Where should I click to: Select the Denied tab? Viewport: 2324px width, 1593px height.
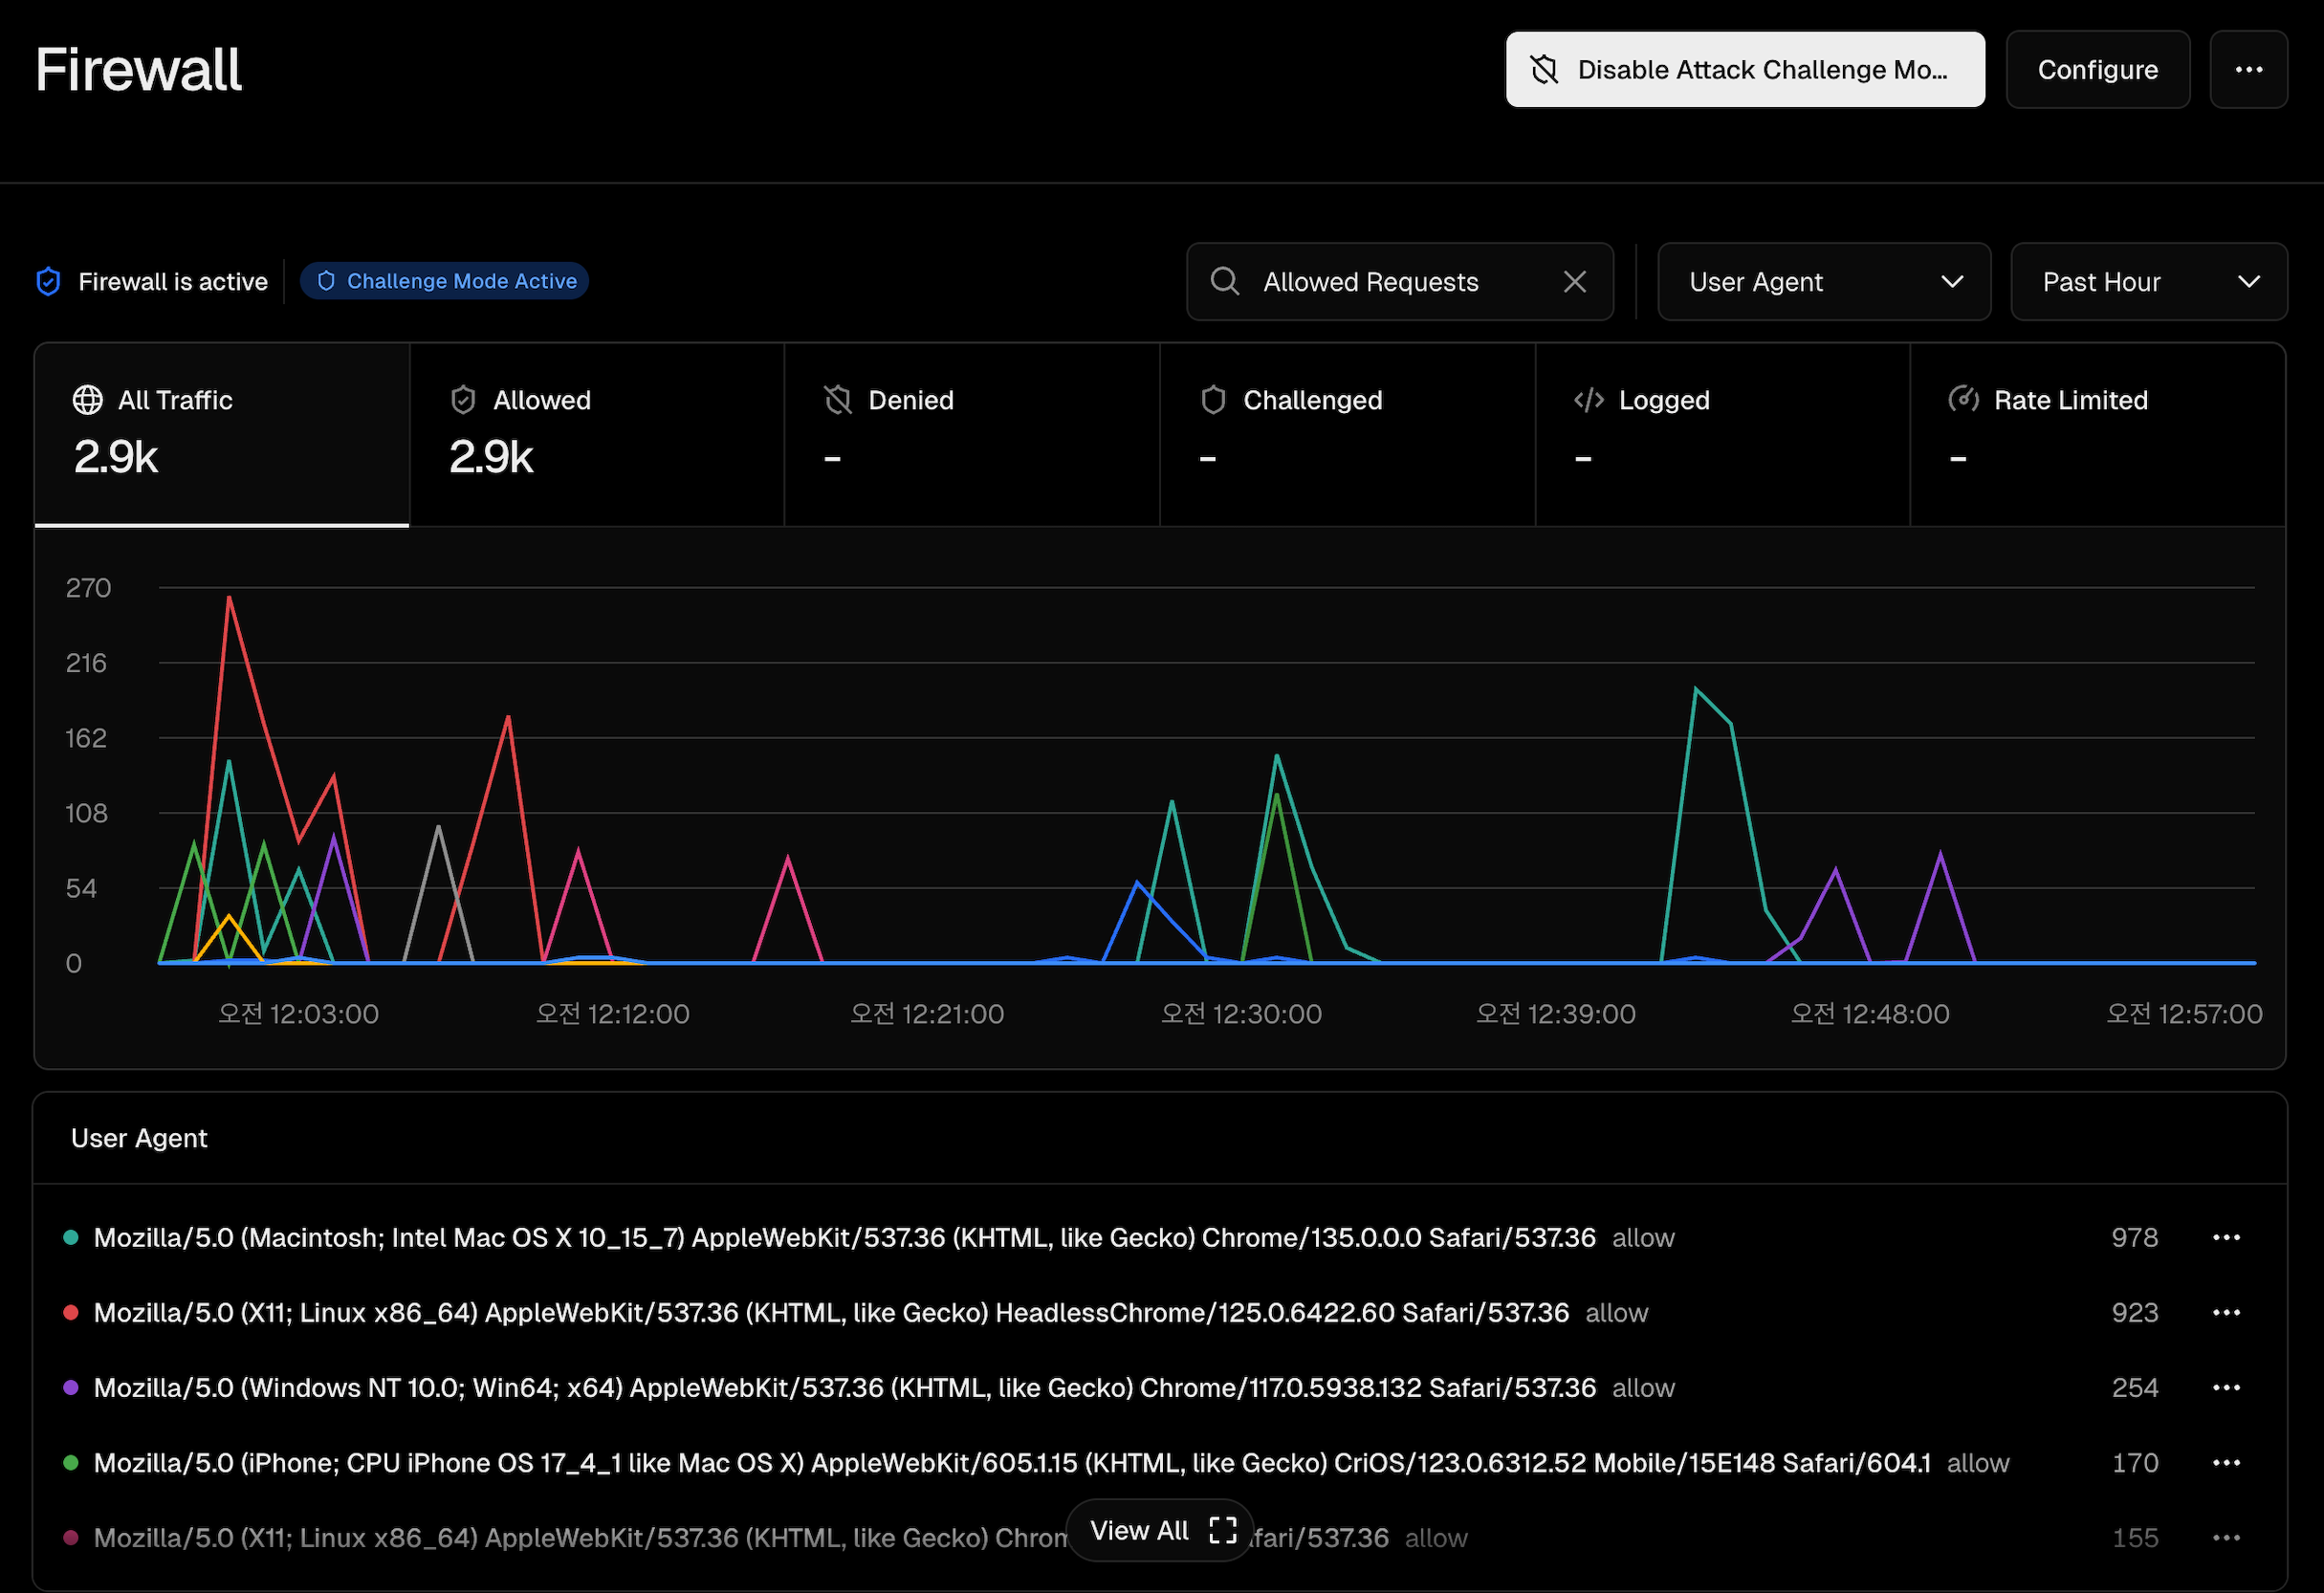pyautogui.click(x=972, y=435)
